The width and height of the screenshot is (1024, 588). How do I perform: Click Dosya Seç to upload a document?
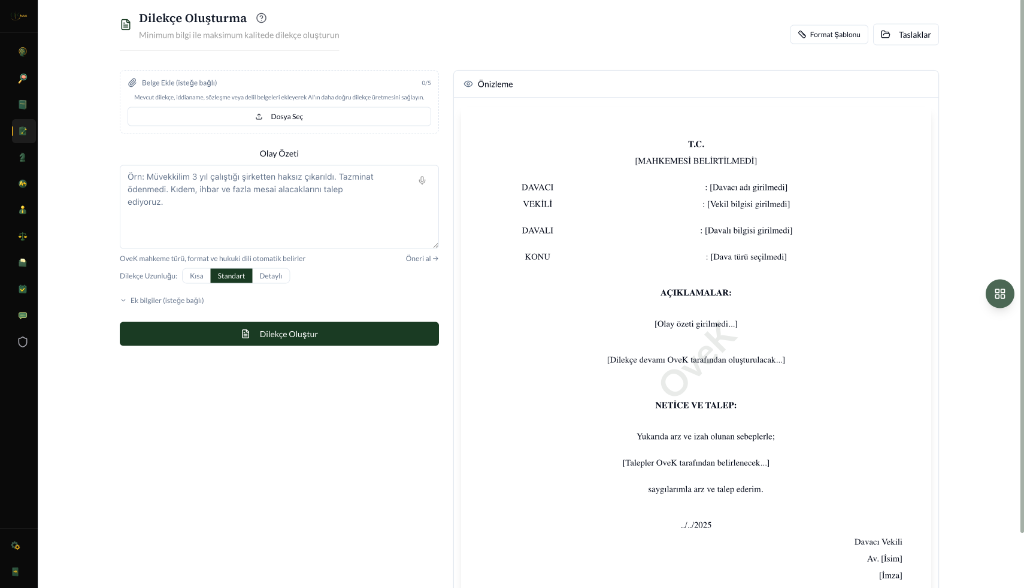pos(279,117)
